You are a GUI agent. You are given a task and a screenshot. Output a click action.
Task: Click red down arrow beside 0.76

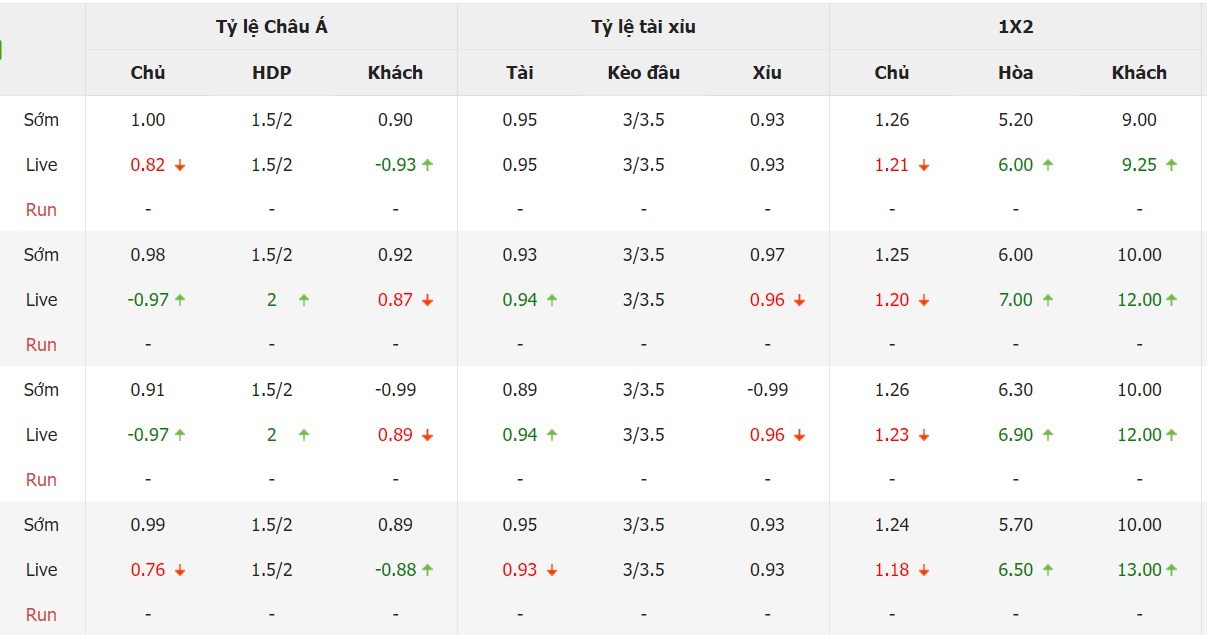point(180,571)
